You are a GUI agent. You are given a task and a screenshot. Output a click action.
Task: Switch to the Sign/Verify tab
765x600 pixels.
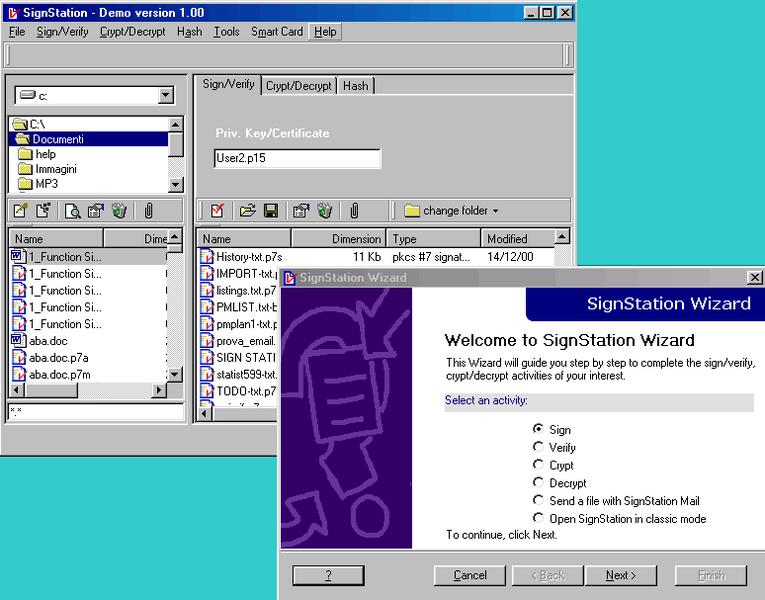pos(228,84)
